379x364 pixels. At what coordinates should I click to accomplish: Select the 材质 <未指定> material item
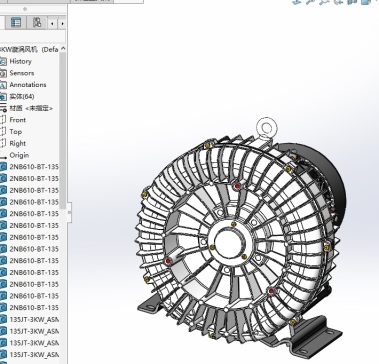[27, 108]
